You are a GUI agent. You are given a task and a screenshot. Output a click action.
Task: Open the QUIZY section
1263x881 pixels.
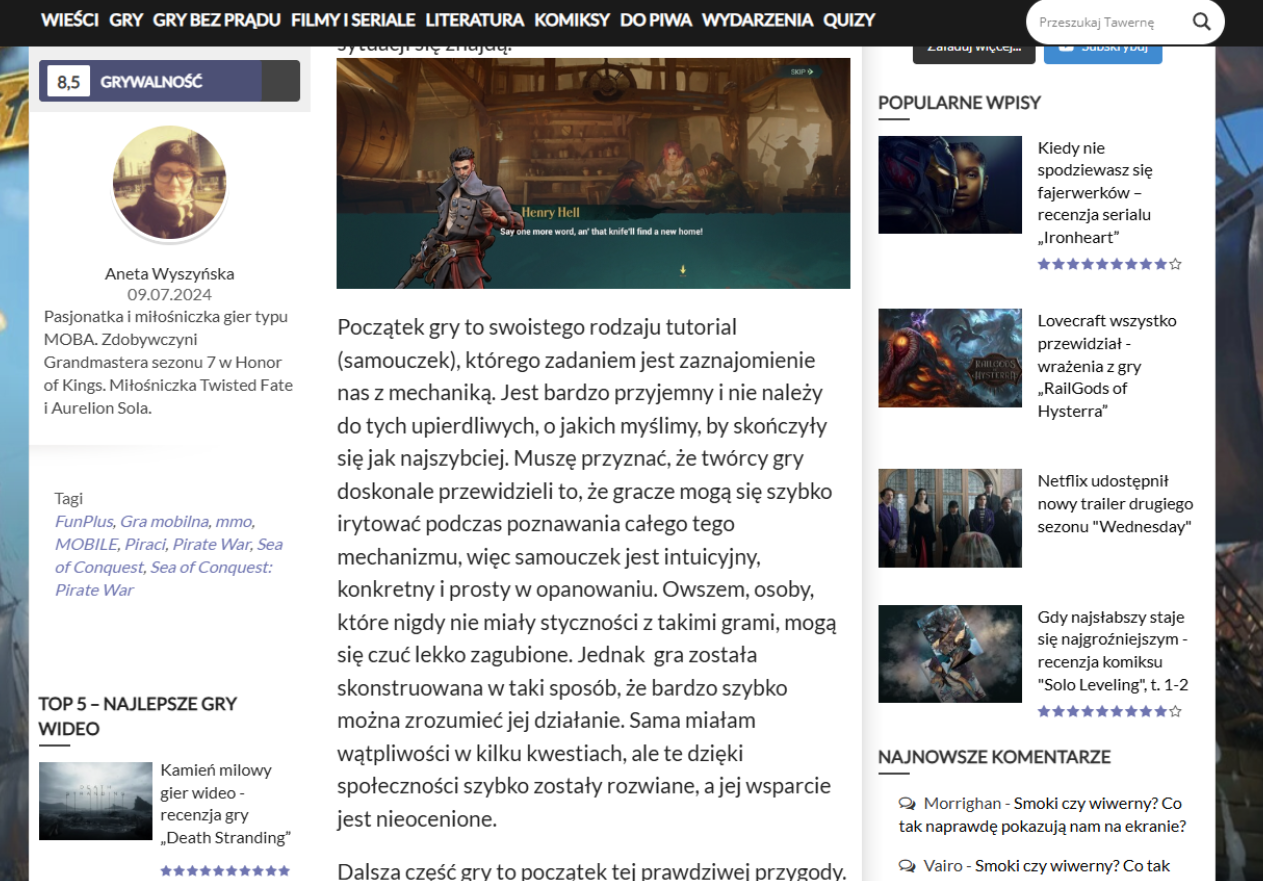tap(849, 20)
